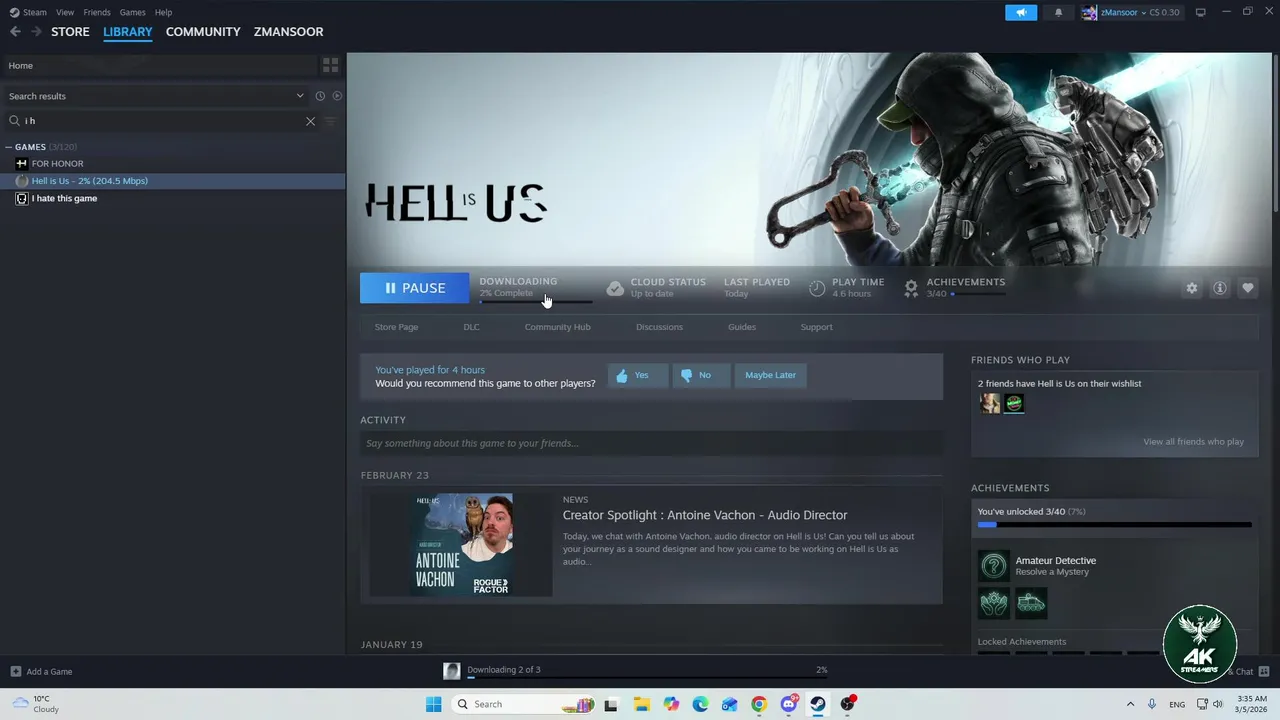Open game settings gear icon
Screen dimensions: 1280x720
(1191, 288)
